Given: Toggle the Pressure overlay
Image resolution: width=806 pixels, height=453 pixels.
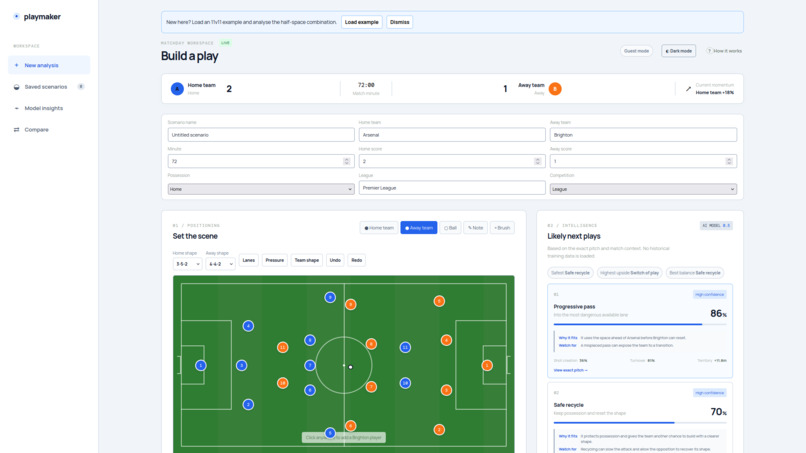Looking at the screenshot, I should (x=274, y=260).
